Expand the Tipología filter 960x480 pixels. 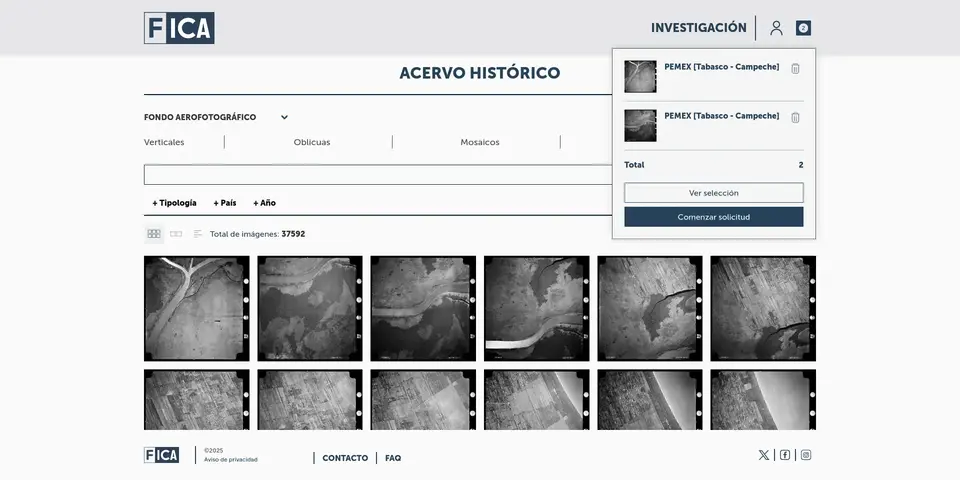[x=175, y=203]
